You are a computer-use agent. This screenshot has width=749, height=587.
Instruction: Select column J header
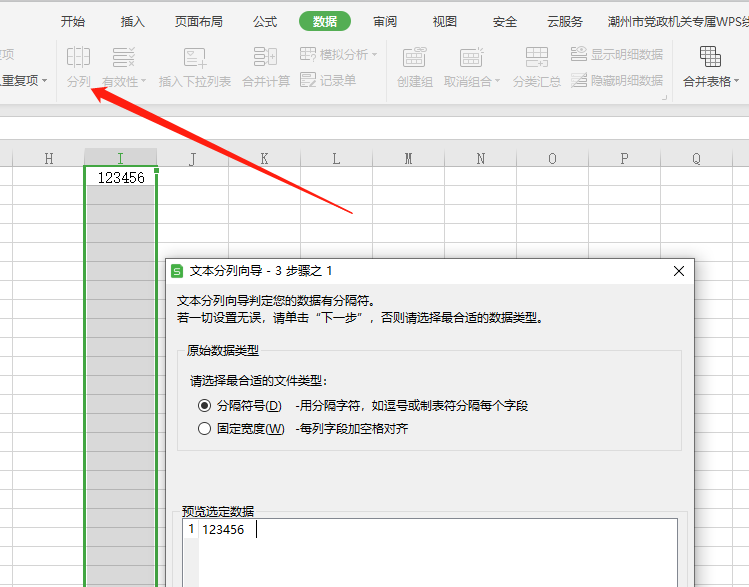pyautogui.click(x=193, y=158)
